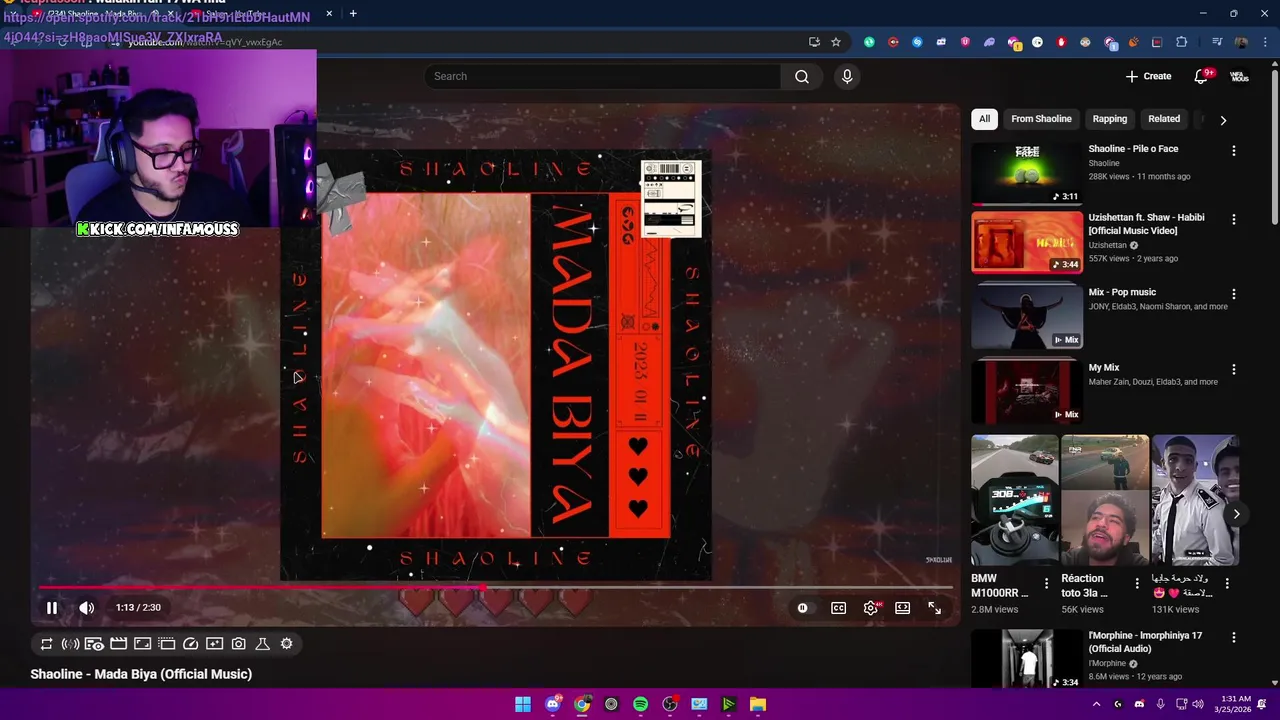Click the resize player rectangle icon
Screen dimensions: 1280x720
142,644
